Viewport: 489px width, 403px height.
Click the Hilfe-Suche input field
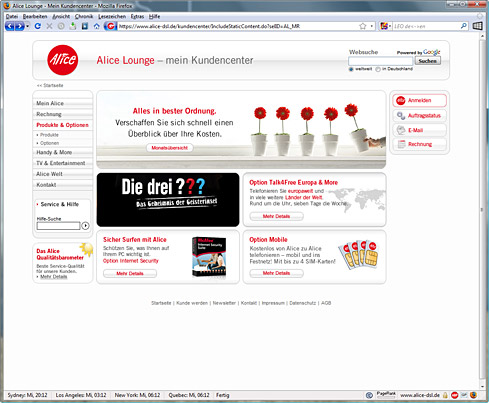coord(58,226)
